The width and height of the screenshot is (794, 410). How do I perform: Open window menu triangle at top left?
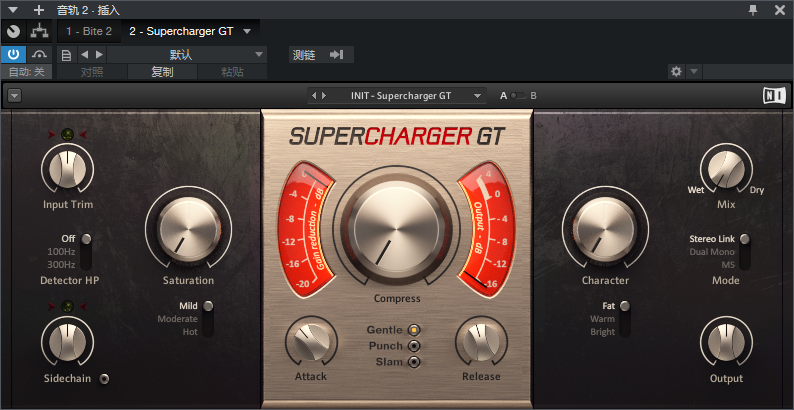point(14,10)
